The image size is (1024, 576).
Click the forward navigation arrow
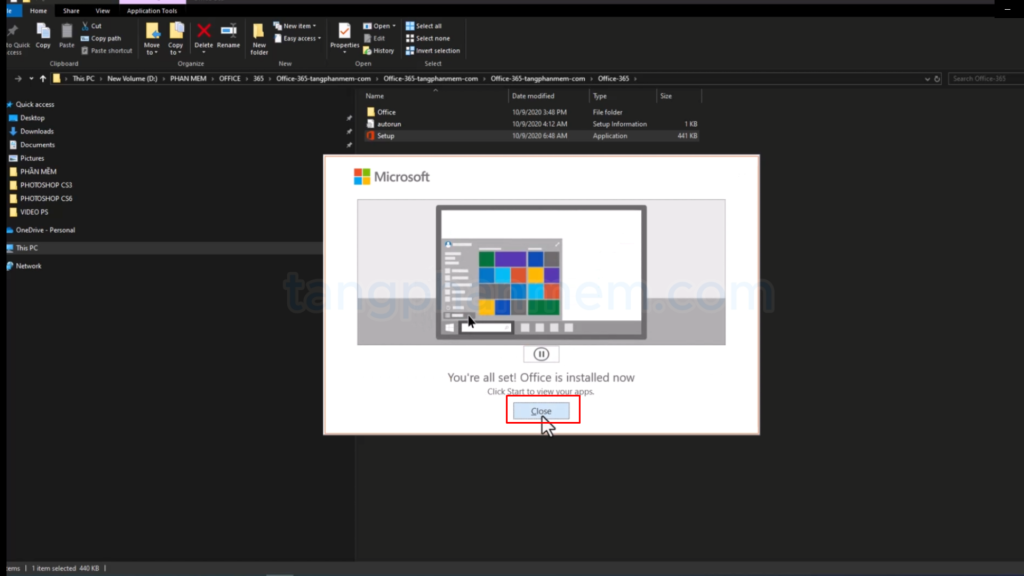click(18, 78)
